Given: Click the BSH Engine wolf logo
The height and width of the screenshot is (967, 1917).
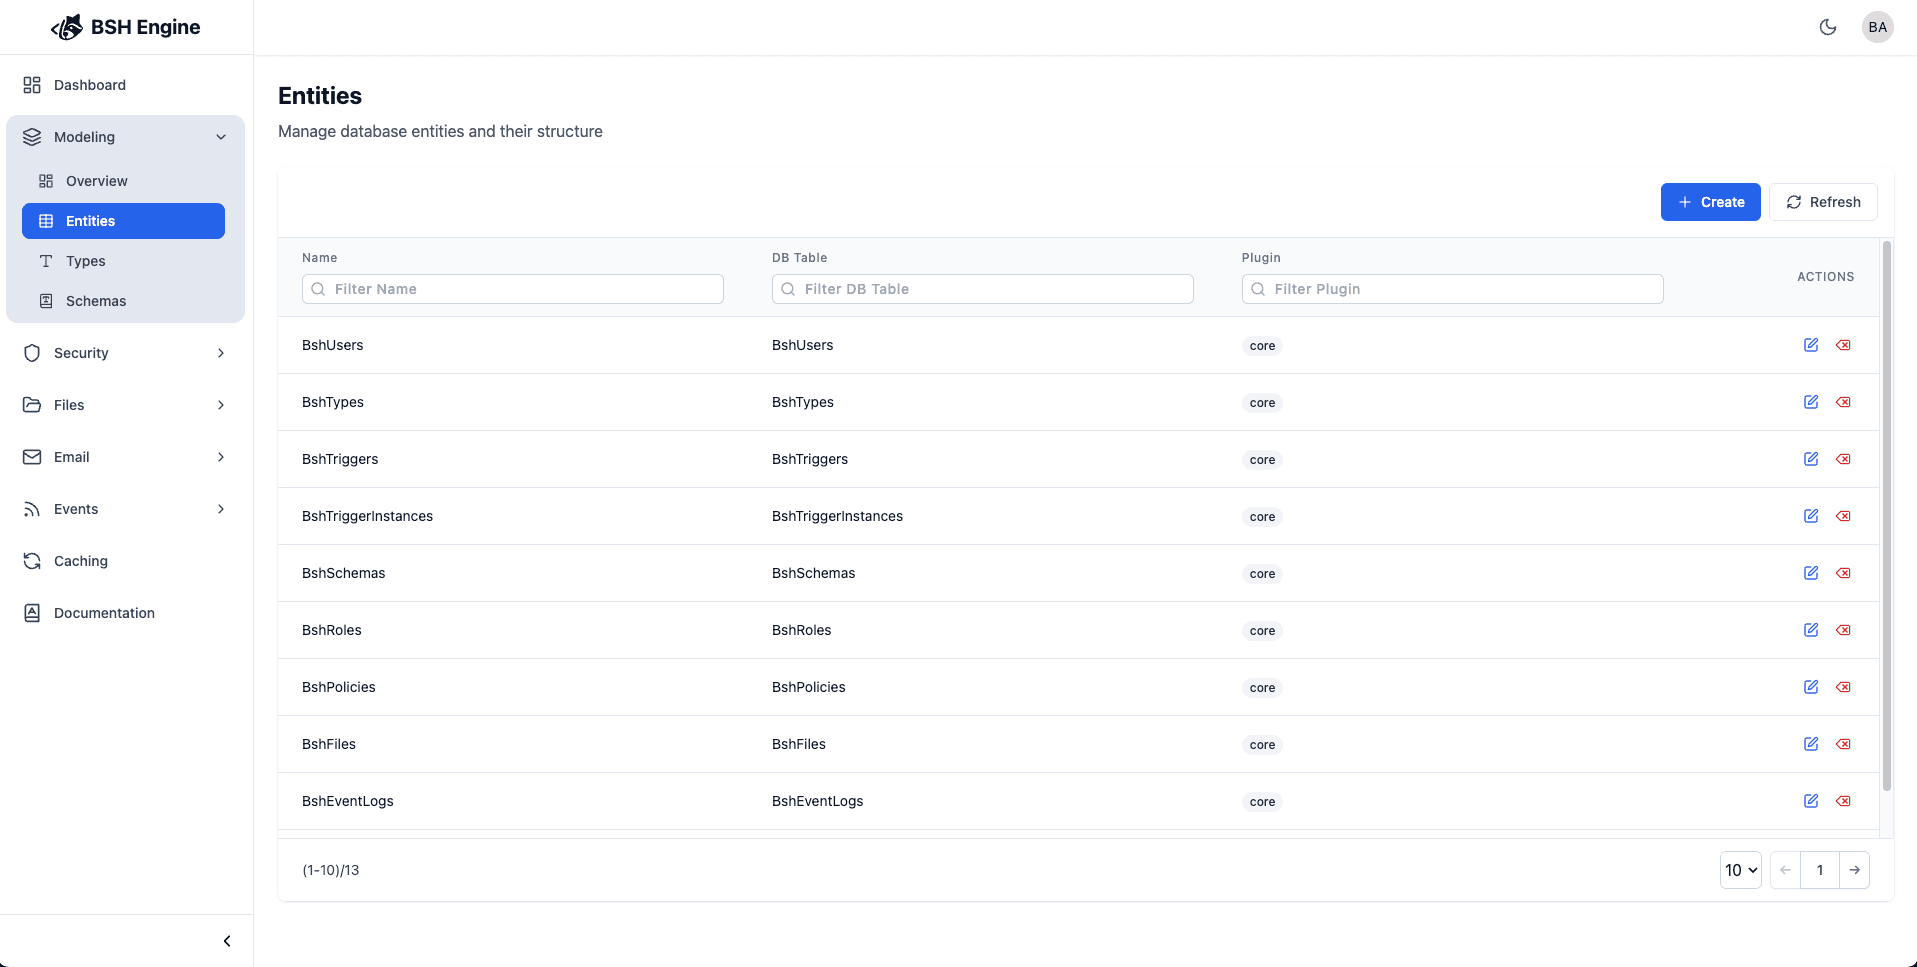Looking at the screenshot, I should 66,27.
